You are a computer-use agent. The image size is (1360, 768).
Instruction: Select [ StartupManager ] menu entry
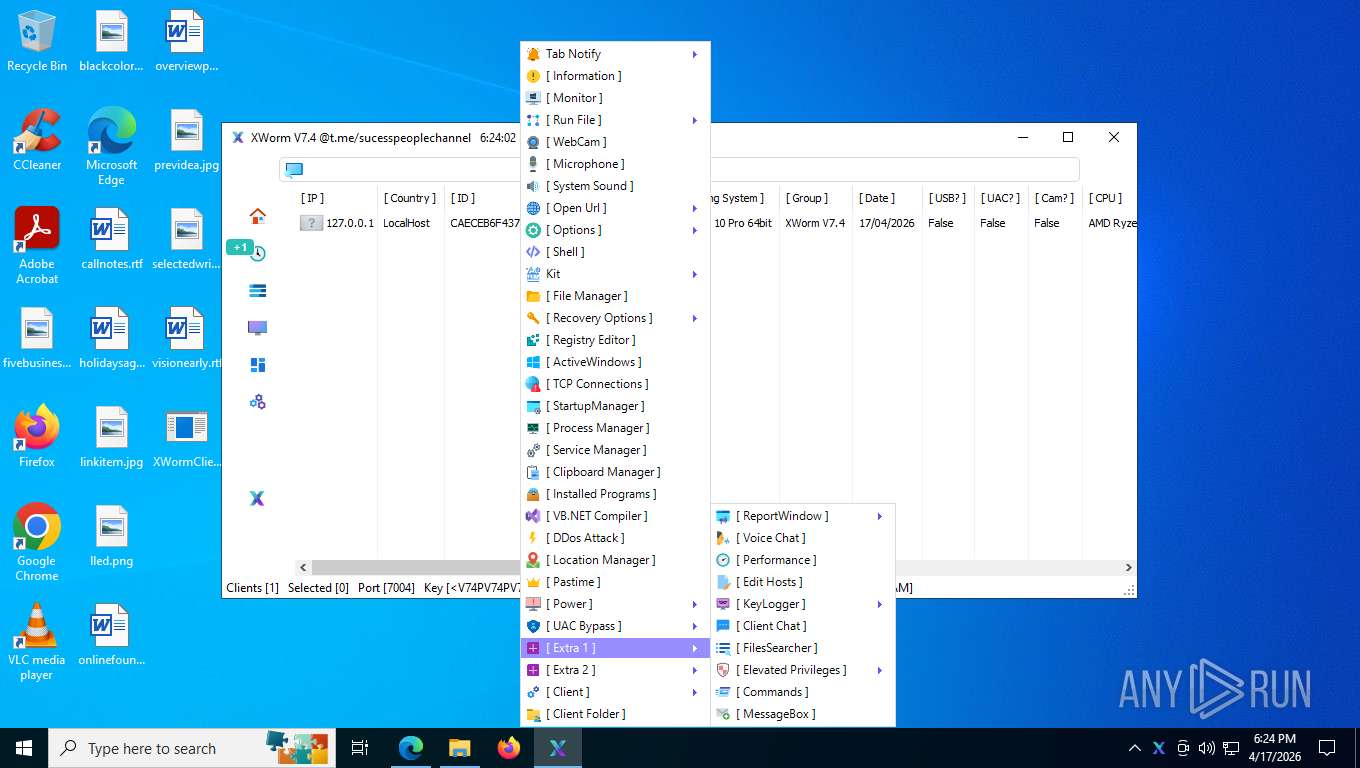615,406
